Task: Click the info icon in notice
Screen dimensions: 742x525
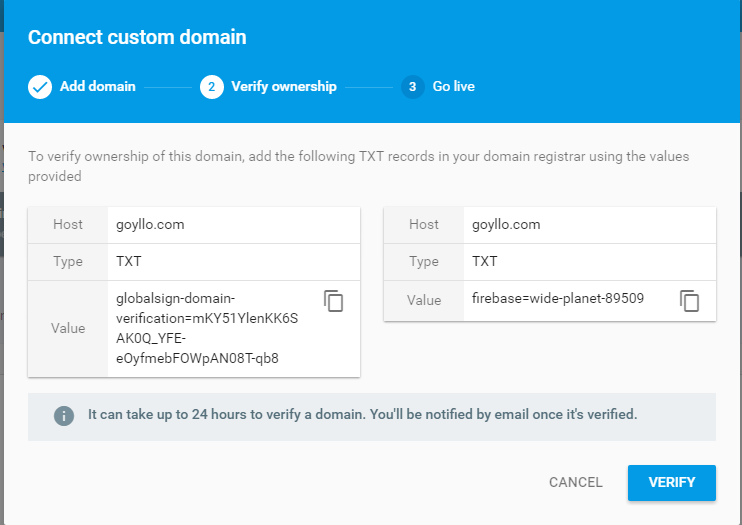Action: coord(64,416)
